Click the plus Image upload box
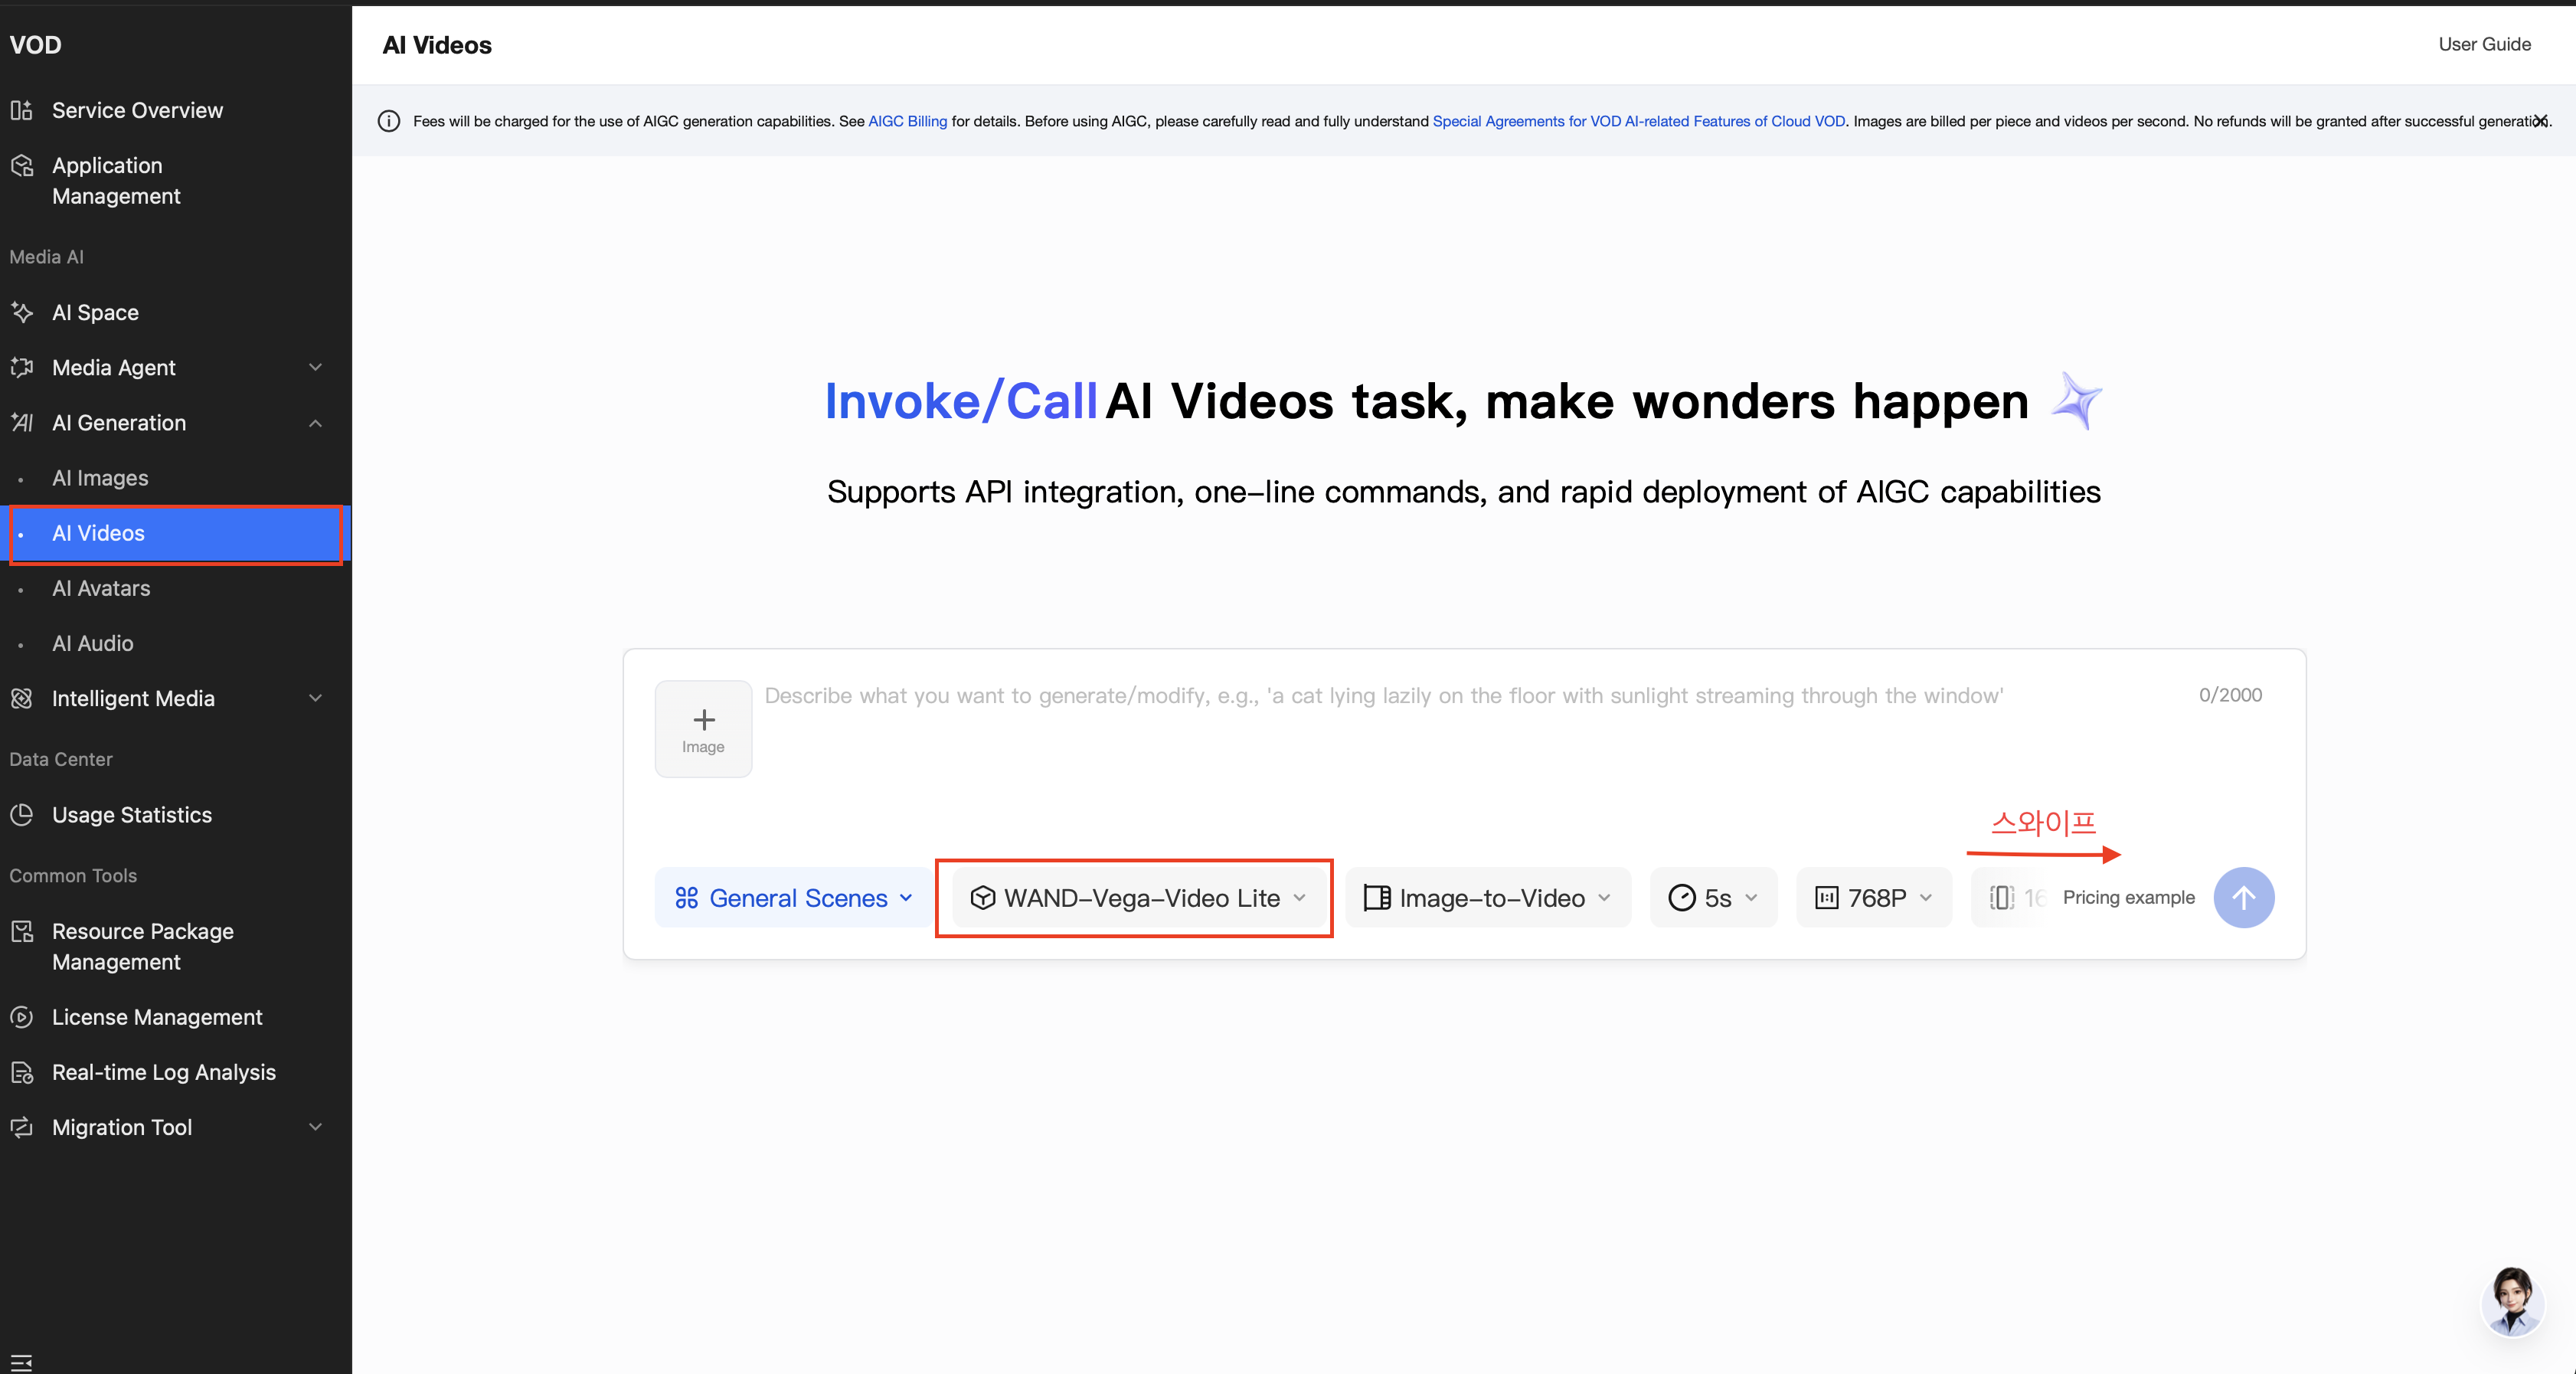The height and width of the screenshot is (1374, 2576). [x=703, y=729]
